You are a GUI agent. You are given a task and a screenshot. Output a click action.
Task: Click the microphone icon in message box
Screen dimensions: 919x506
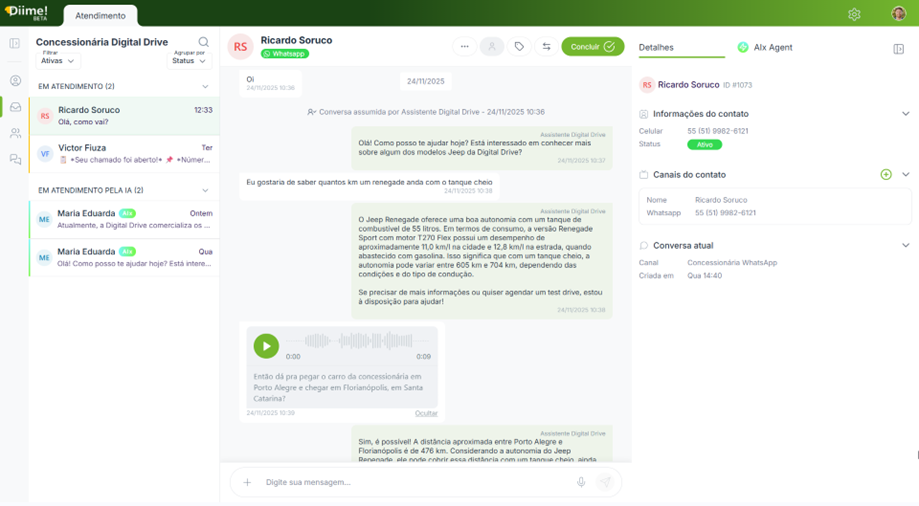click(x=581, y=482)
